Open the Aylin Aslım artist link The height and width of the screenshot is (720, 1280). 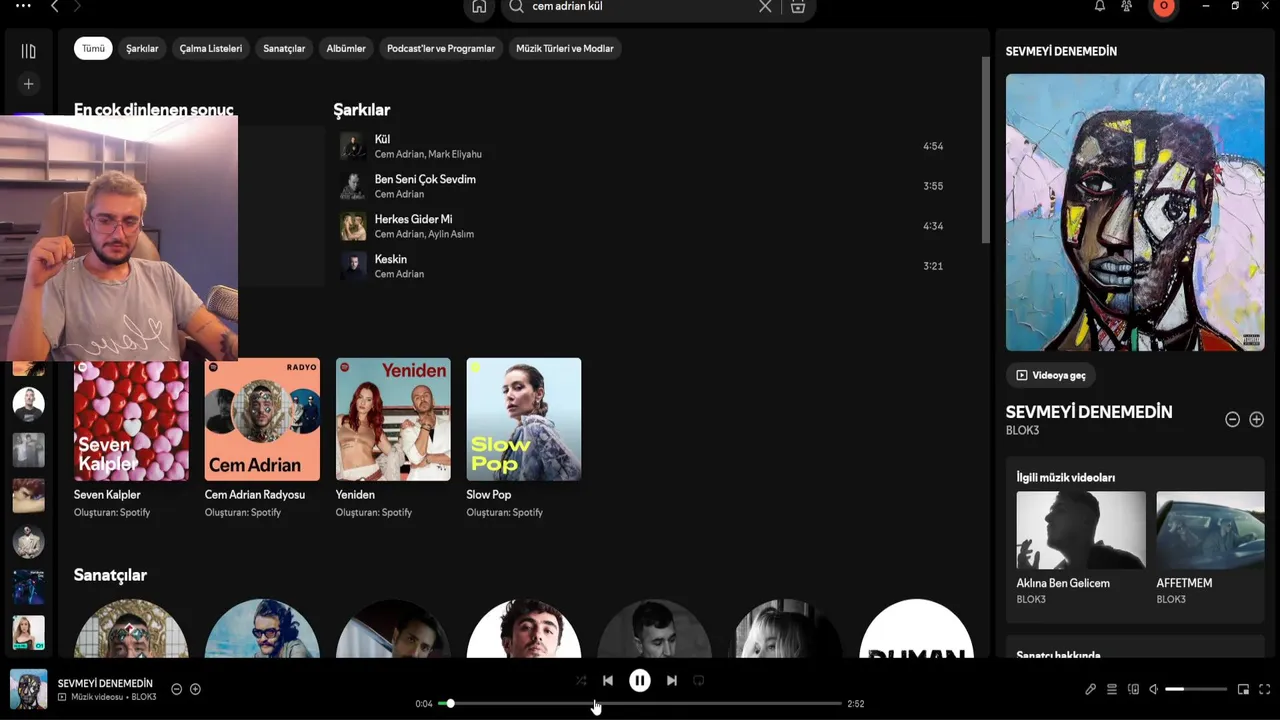(451, 234)
